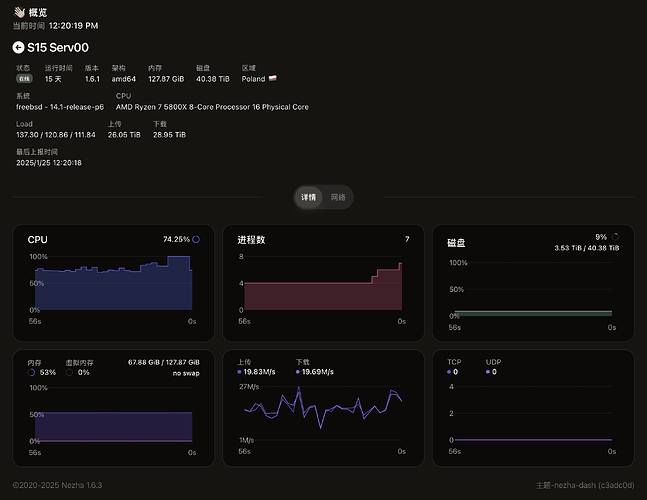Click the disk usage chart bar
The image size is (647, 500).
tap(533, 314)
